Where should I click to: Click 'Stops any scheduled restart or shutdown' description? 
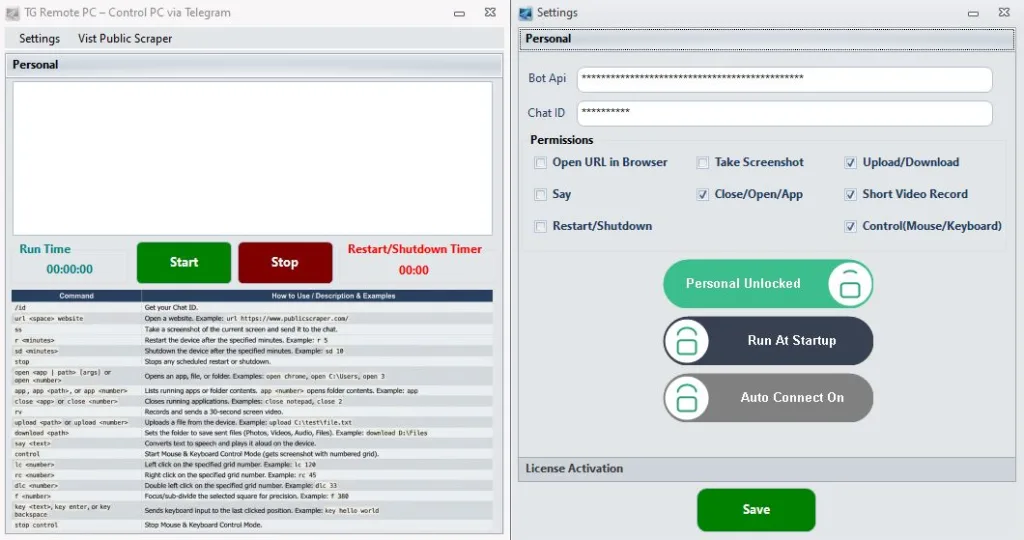pos(208,362)
